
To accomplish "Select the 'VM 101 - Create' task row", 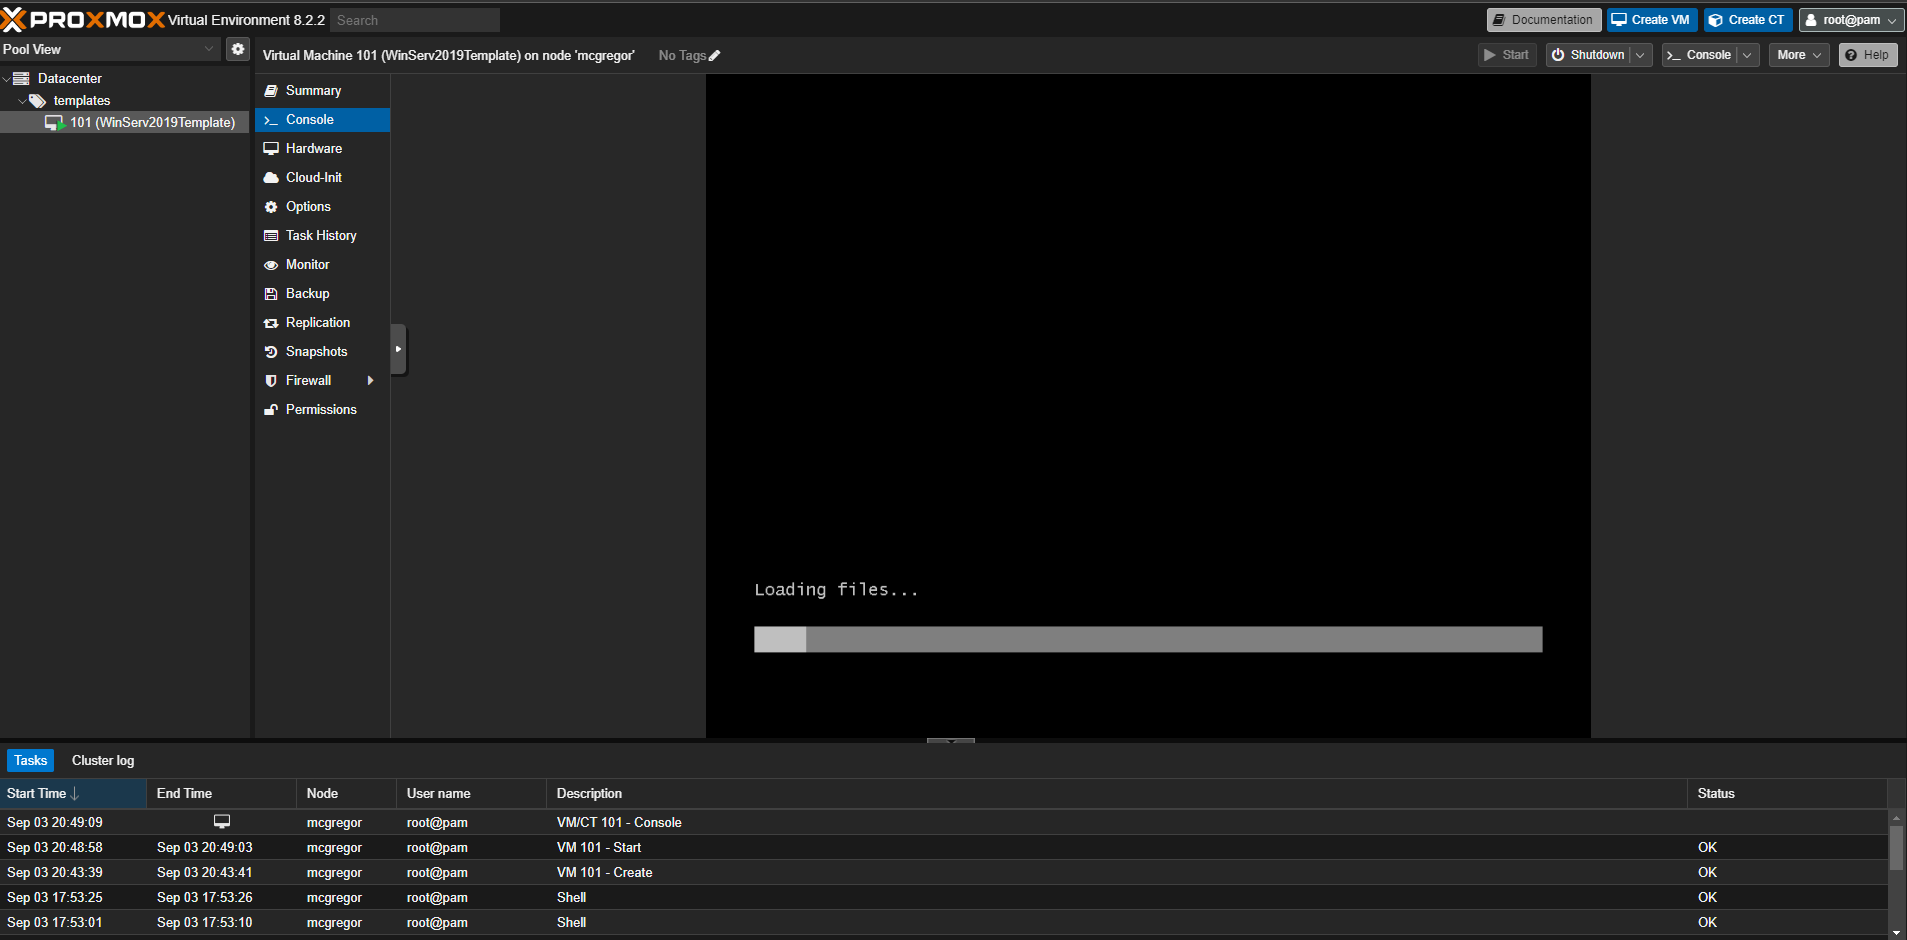I will pos(944,873).
